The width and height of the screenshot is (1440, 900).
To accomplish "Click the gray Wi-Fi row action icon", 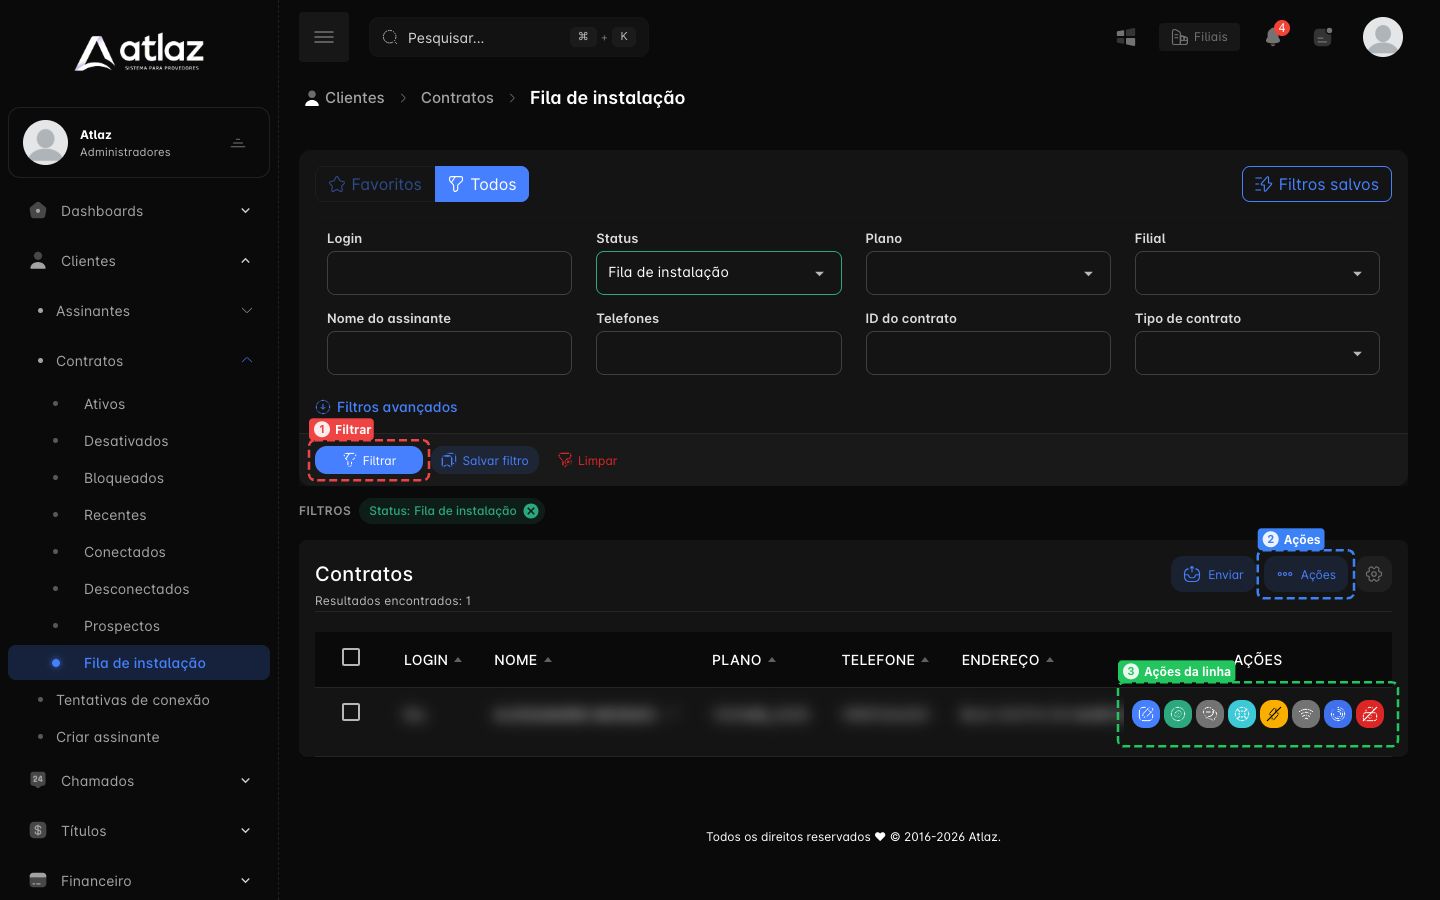I will point(1306,714).
